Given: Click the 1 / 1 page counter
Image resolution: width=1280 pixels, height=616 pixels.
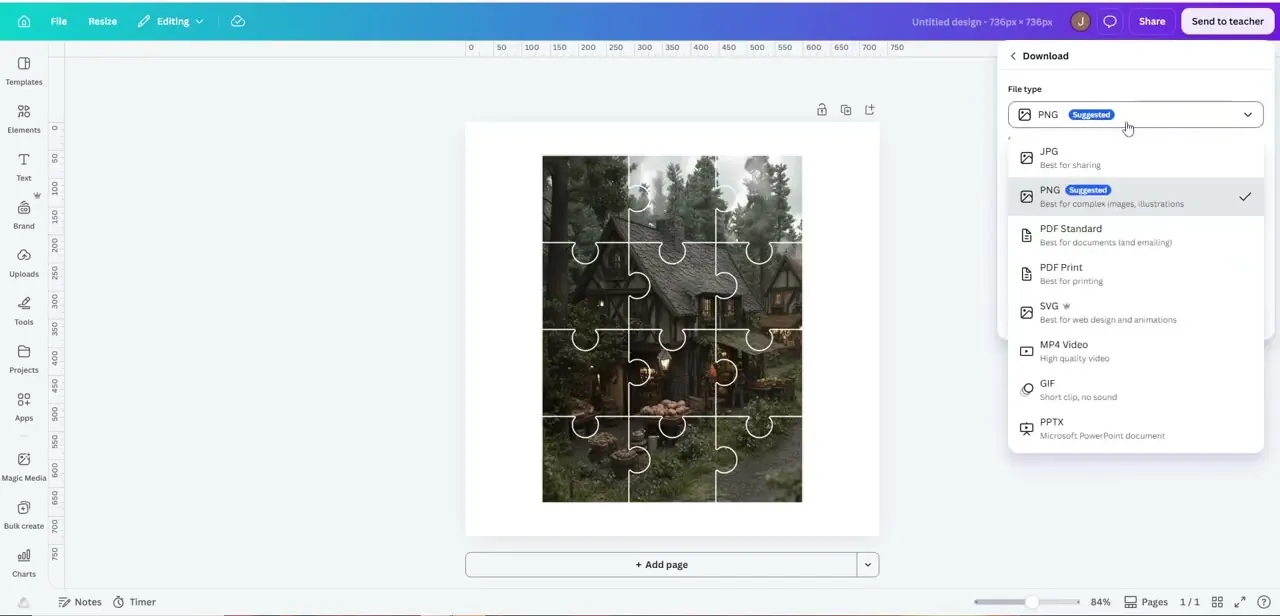Looking at the screenshot, I should pyautogui.click(x=1189, y=602).
